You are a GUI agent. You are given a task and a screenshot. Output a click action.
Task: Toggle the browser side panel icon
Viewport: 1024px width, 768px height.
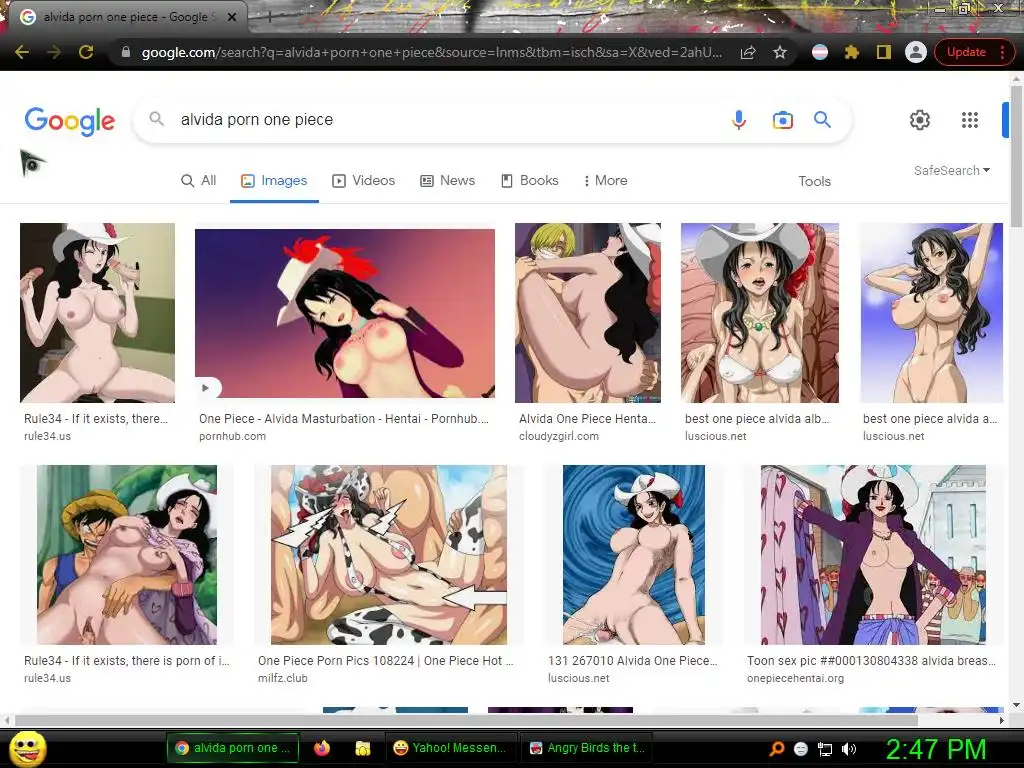click(x=884, y=52)
